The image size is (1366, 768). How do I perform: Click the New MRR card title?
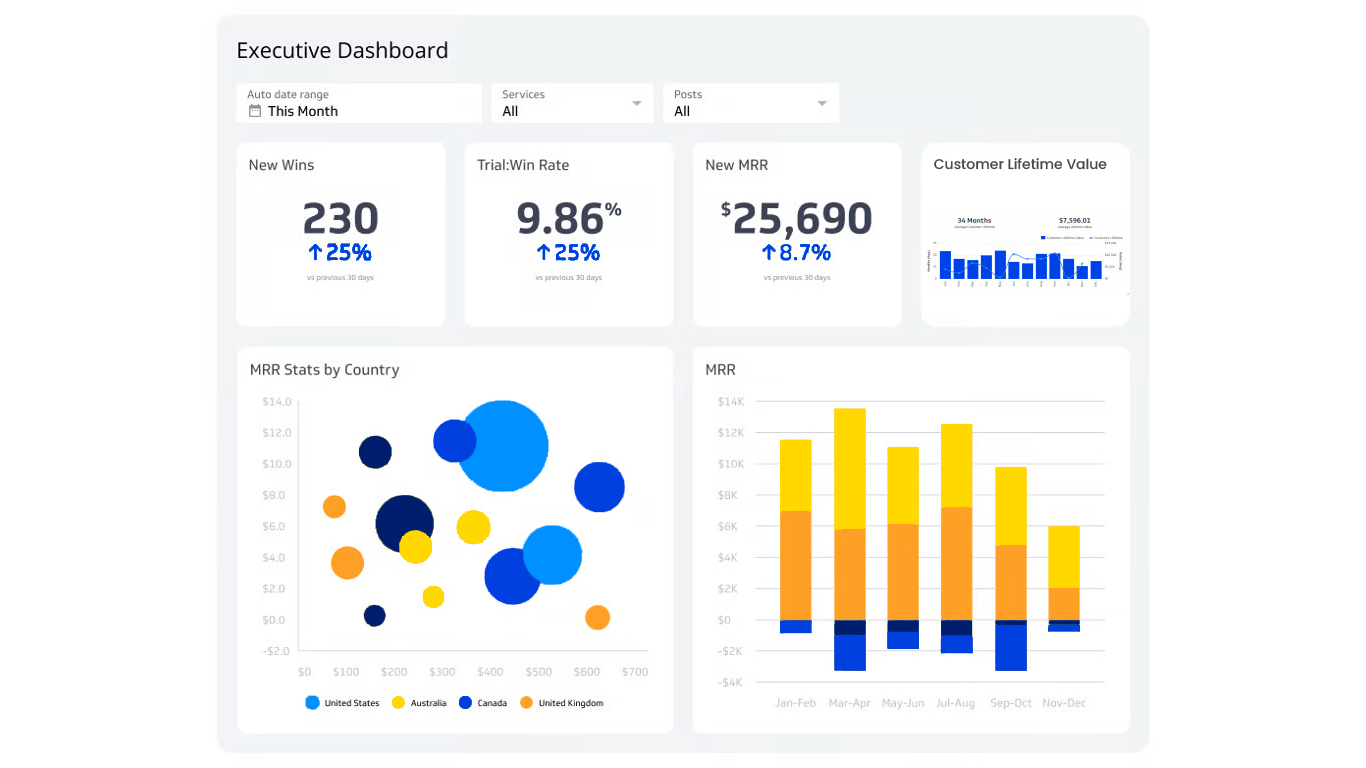point(737,165)
